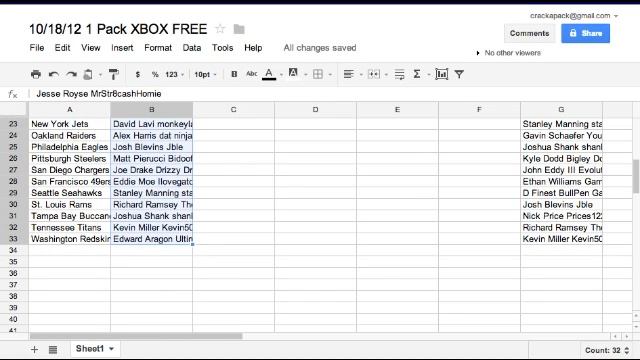Viewport: 640px width, 360px height.
Task: Click the merge cells icon
Action: [373, 74]
